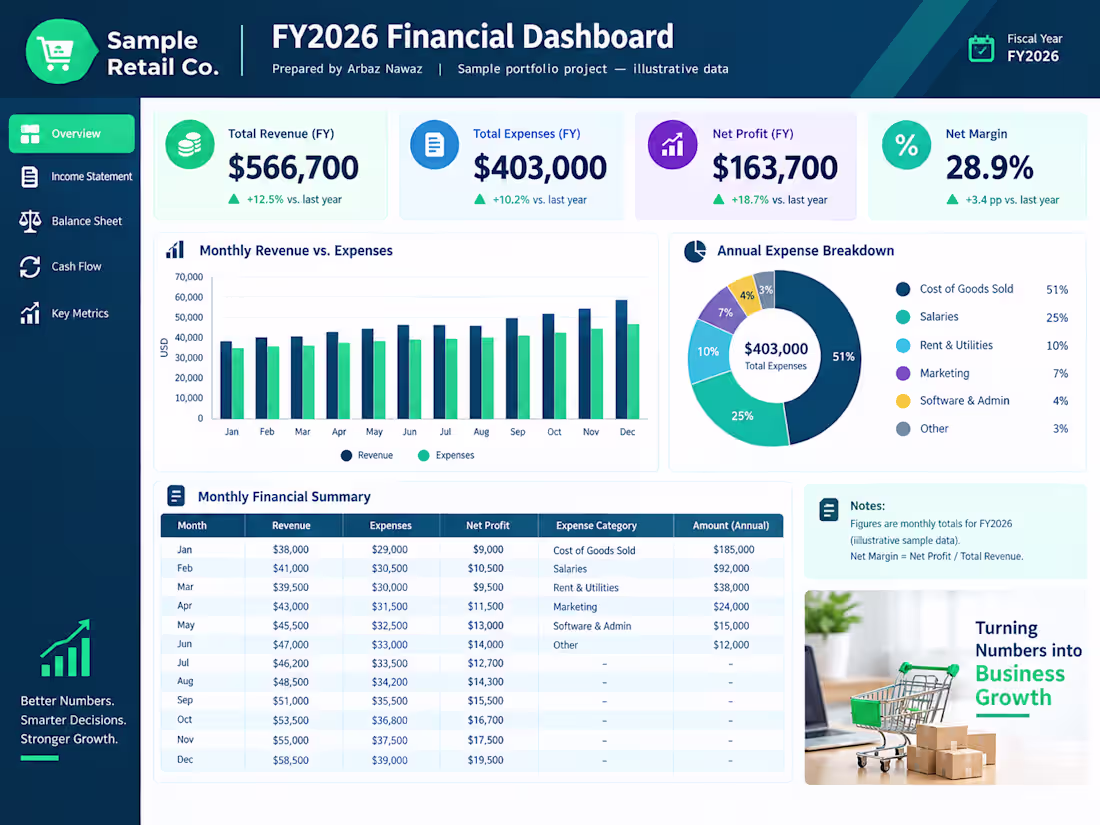Screen dimensions: 1100x825
Task: Click the Monthly Financial Summary document icon
Action: [x=175, y=496]
